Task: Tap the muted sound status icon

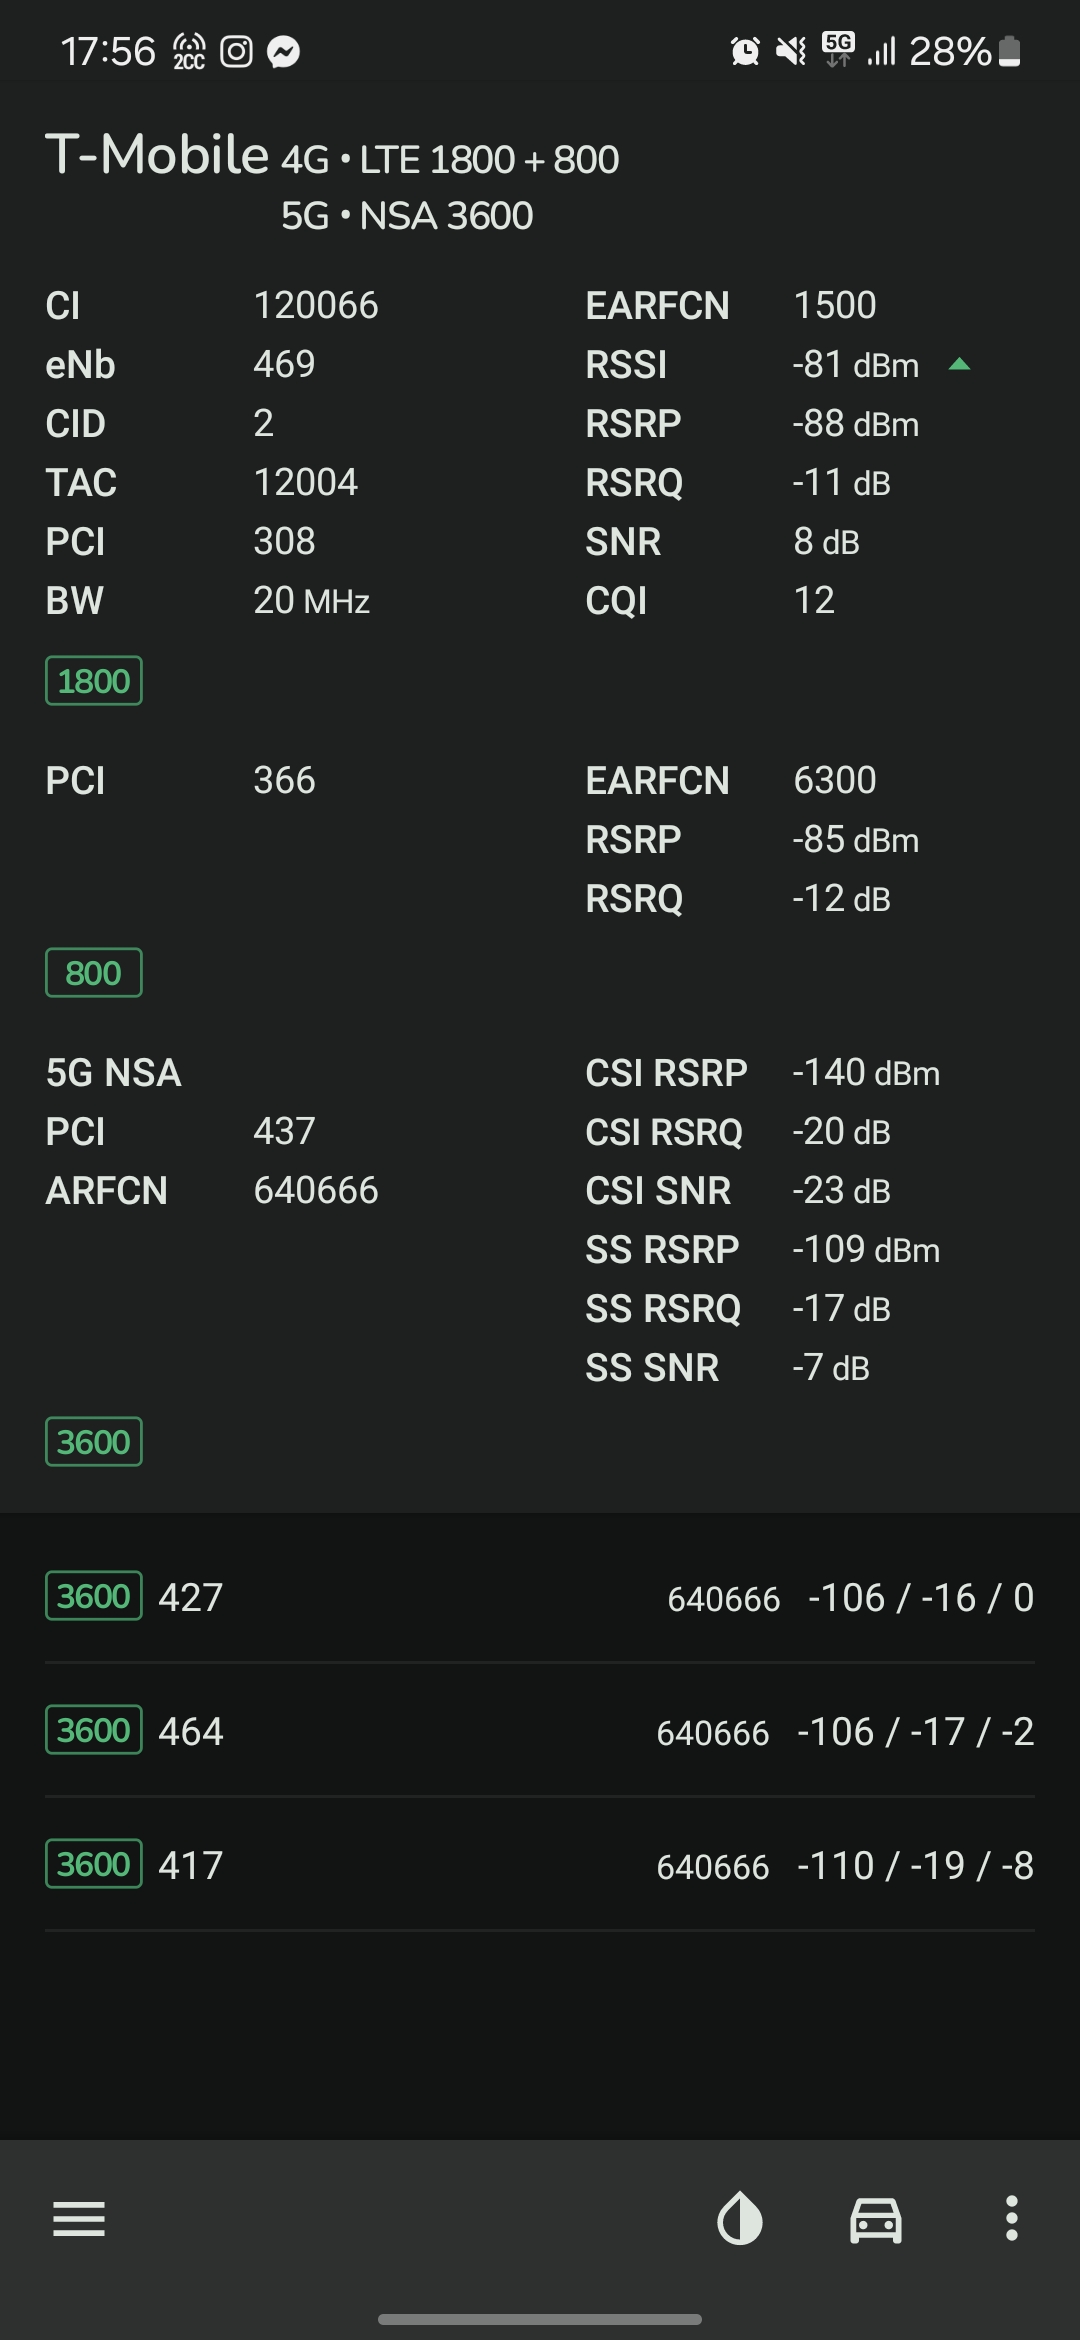Action: [x=791, y=51]
